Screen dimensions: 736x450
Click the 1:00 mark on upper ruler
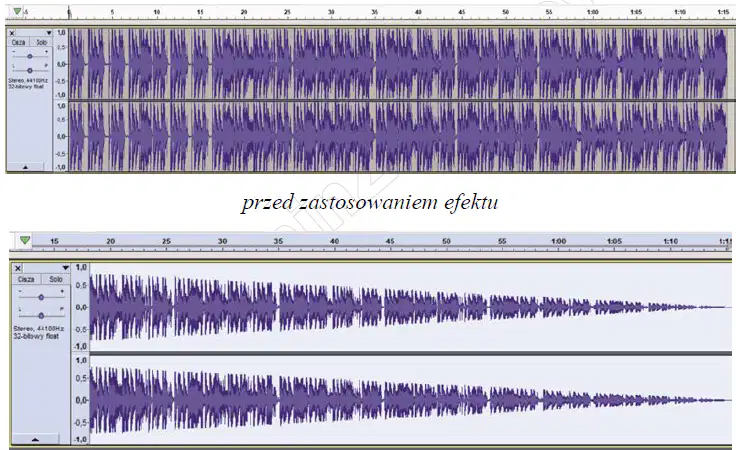click(592, 12)
